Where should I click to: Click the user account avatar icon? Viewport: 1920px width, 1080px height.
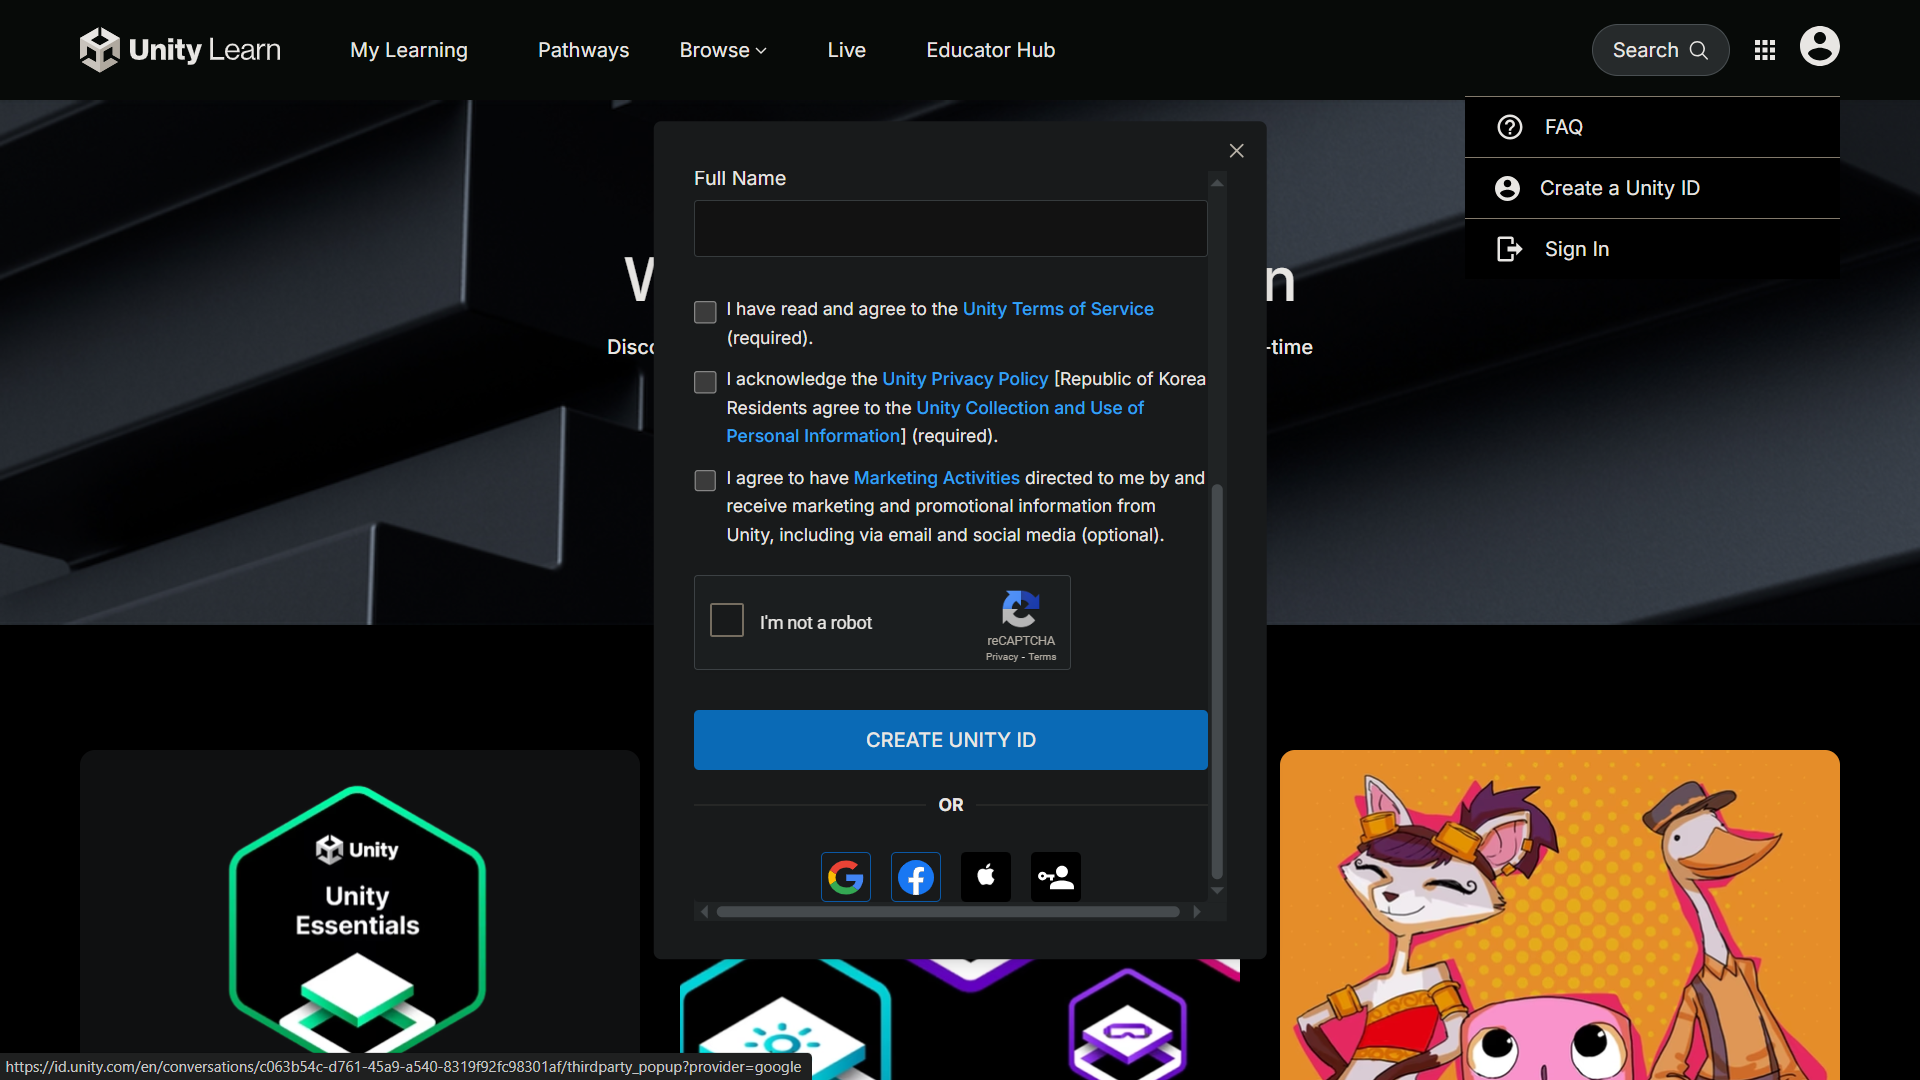tap(1820, 46)
